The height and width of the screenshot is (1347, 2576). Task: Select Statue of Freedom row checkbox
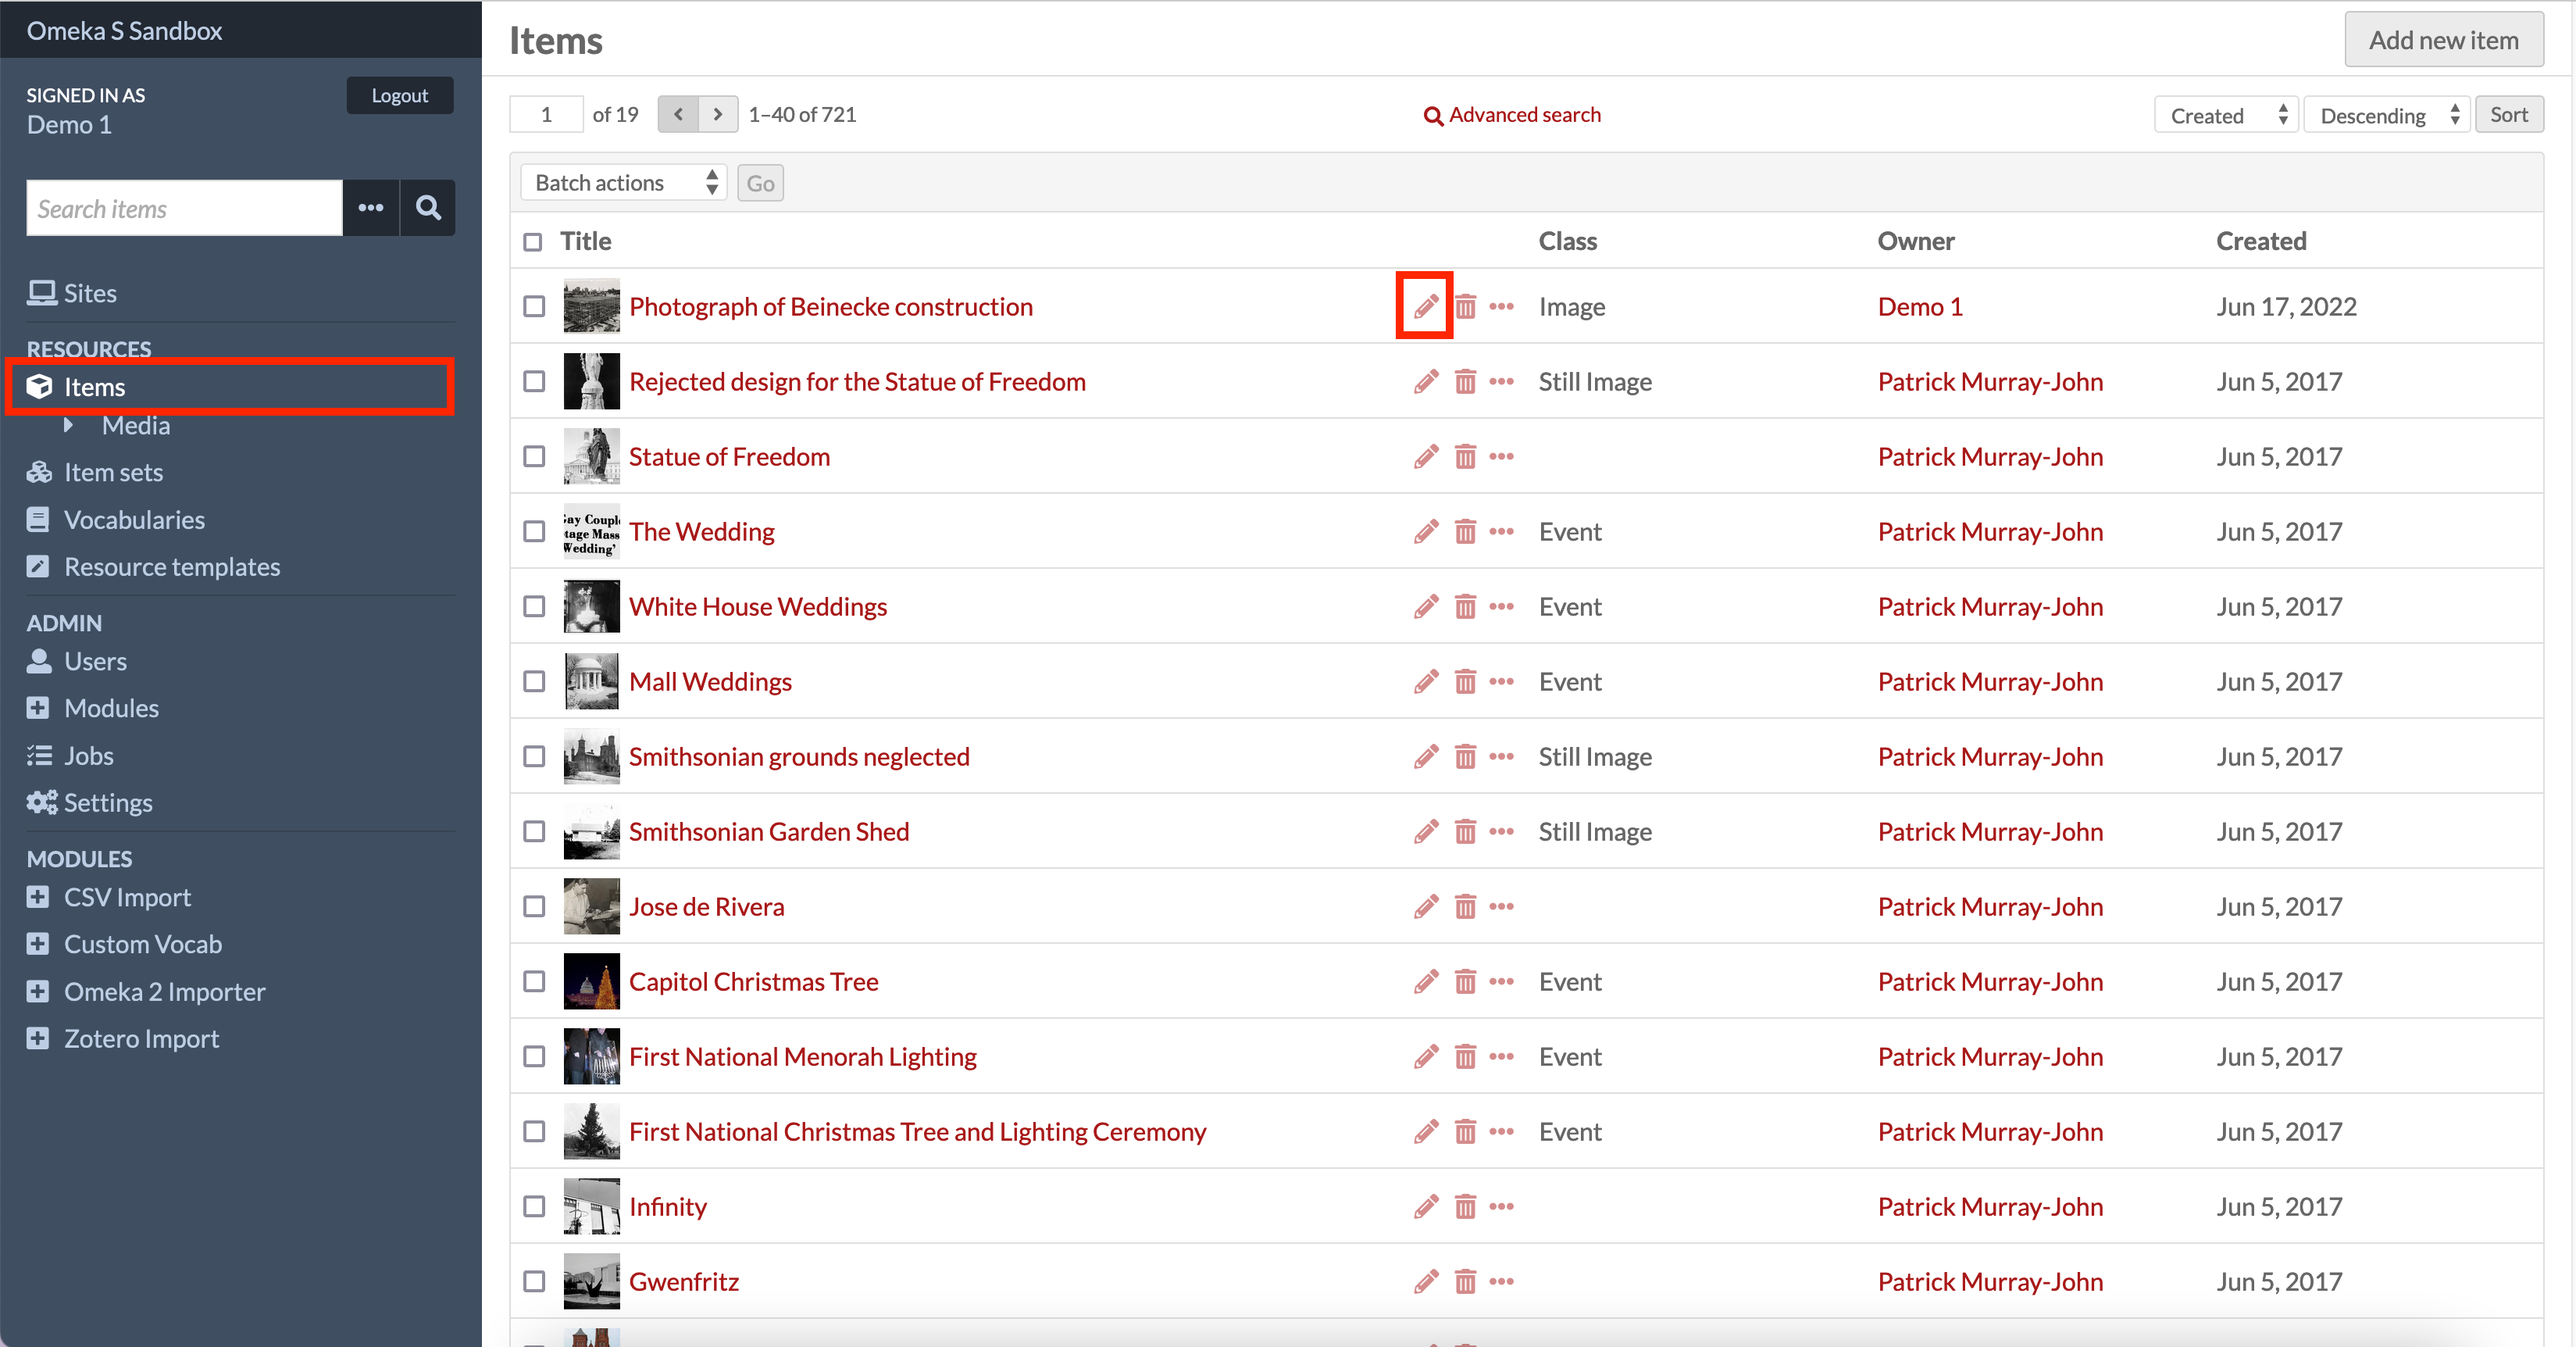pyautogui.click(x=534, y=456)
